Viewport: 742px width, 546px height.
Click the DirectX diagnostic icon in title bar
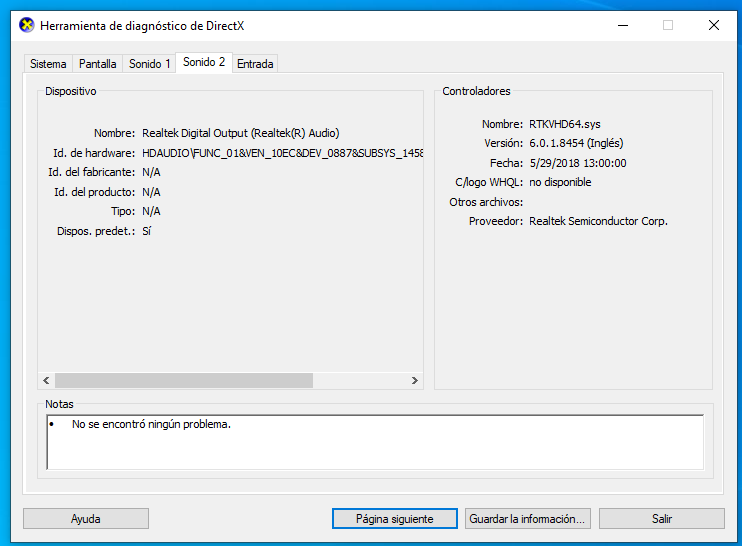27,25
